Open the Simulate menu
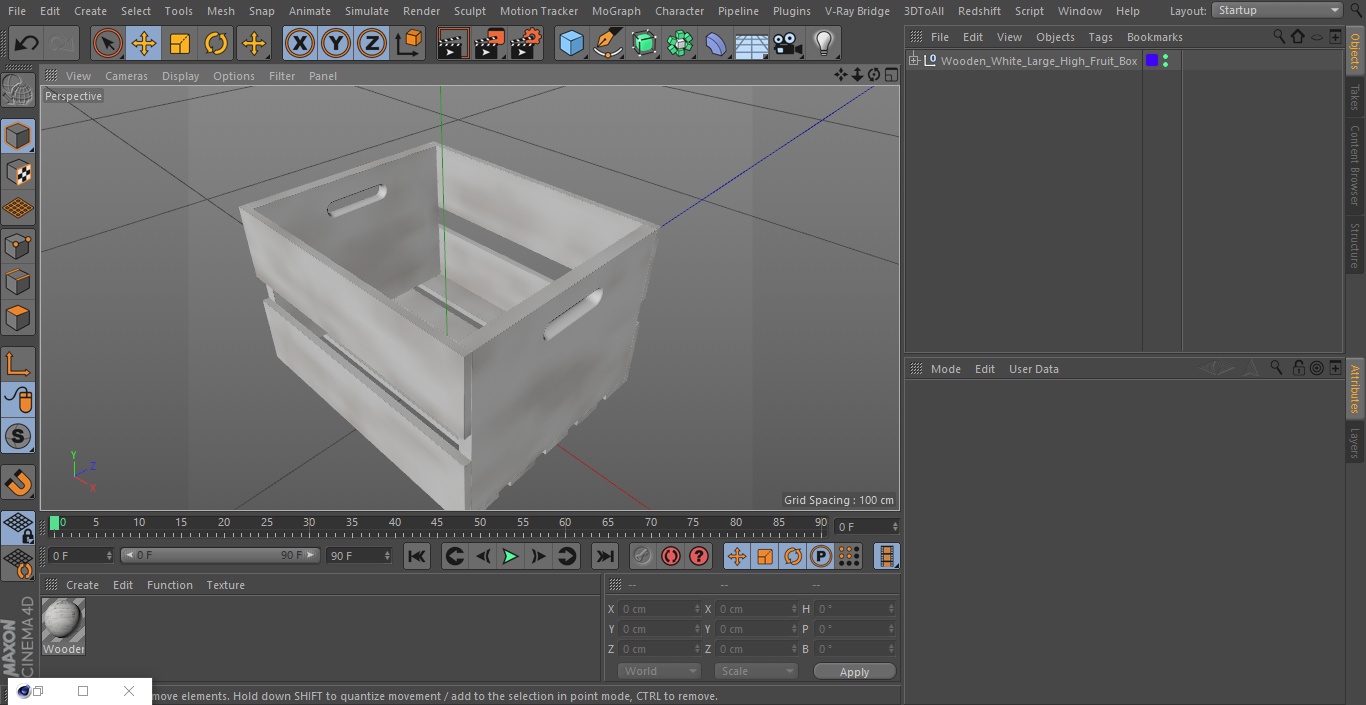This screenshot has width=1366, height=705. tap(367, 11)
